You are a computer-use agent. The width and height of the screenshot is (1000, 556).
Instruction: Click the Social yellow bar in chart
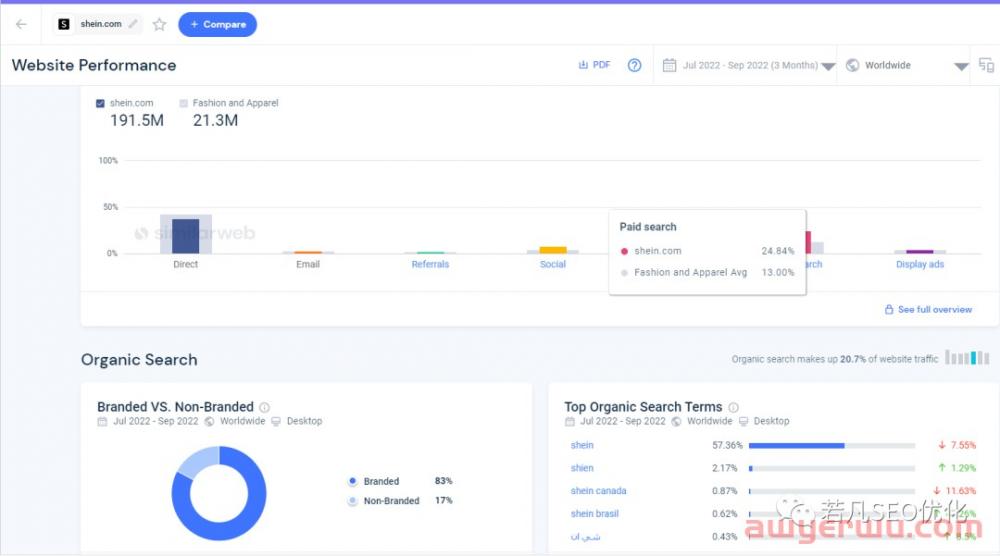coord(553,250)
